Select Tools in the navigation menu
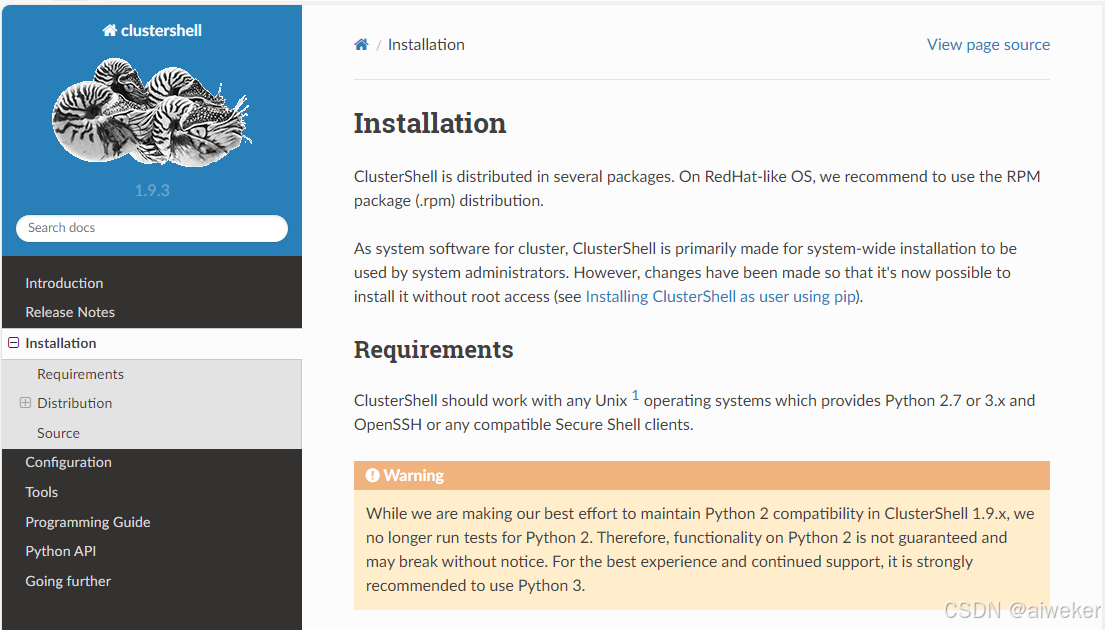1105x630 pixels. (x=41, y=492)
